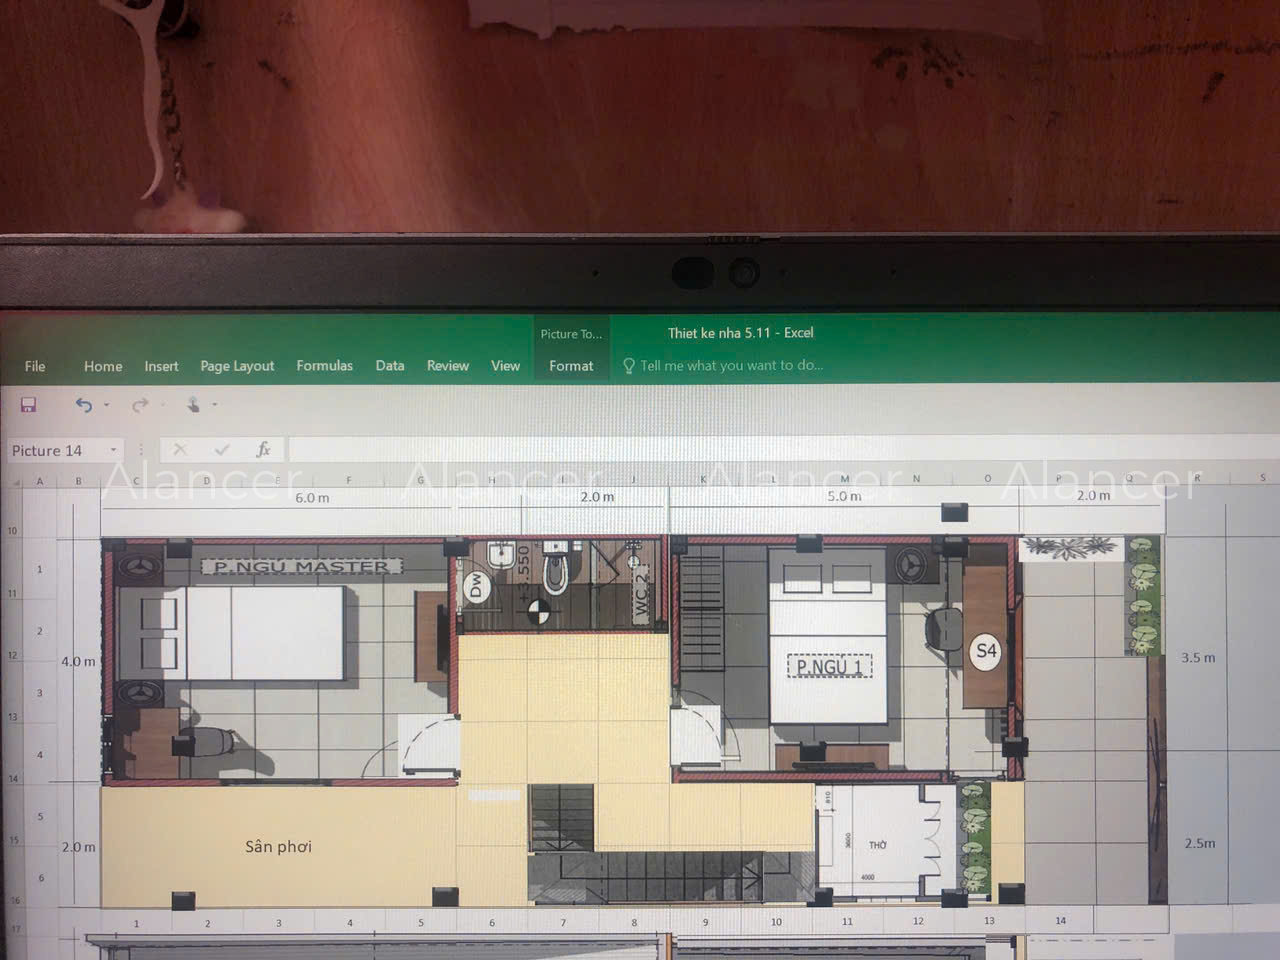Open the Insert ribbon tab
1280x960 pixels.
[x=161, y=366]
